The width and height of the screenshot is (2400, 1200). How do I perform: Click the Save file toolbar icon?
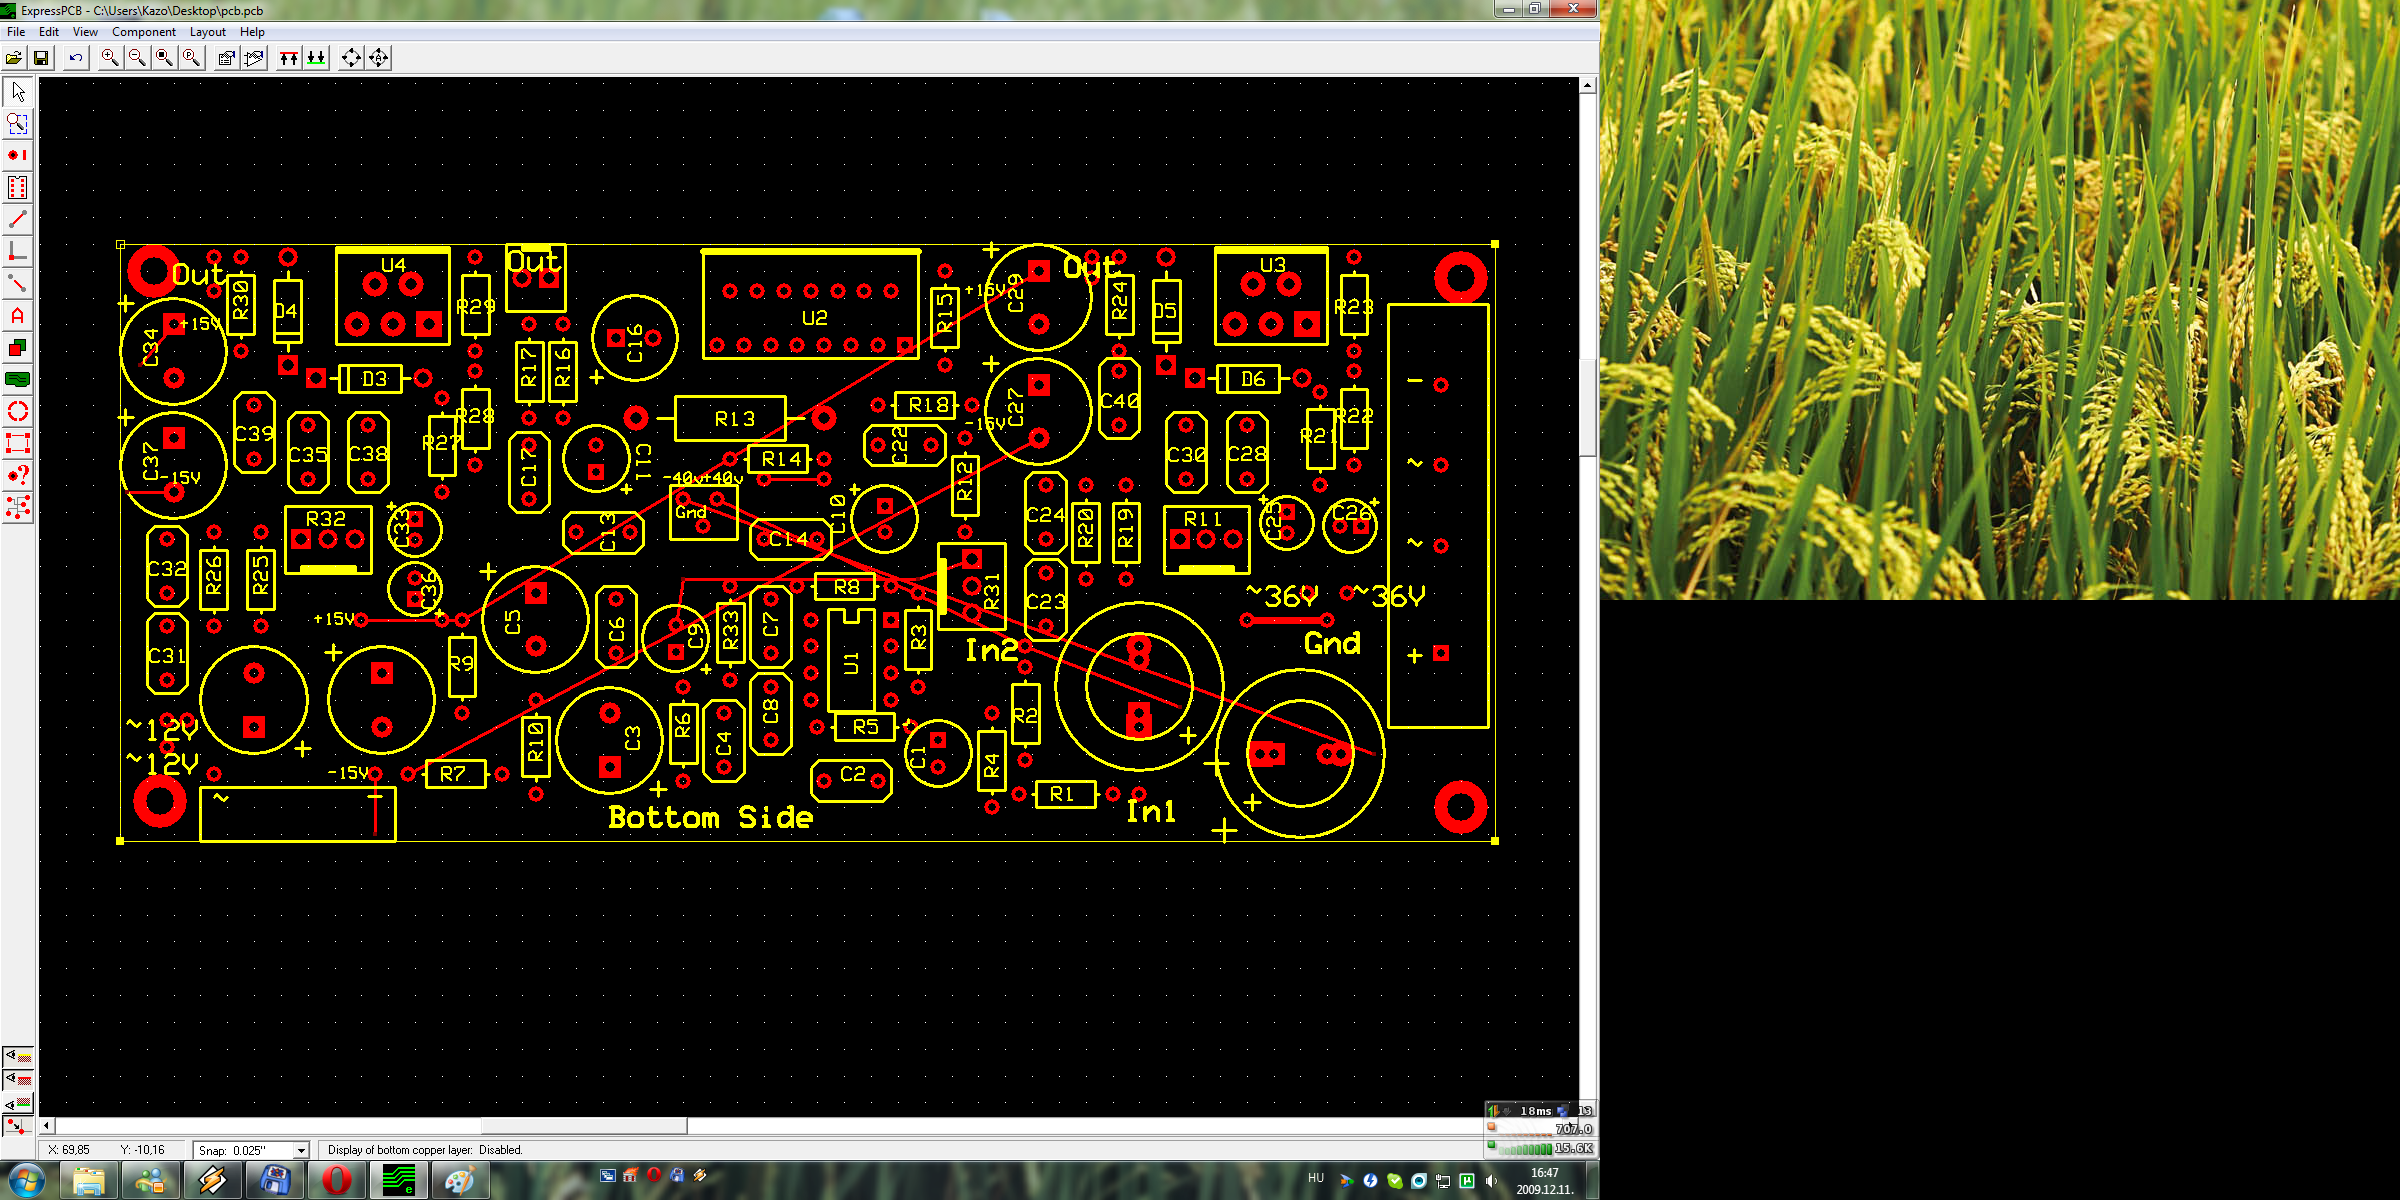click(x=41, y=58)
